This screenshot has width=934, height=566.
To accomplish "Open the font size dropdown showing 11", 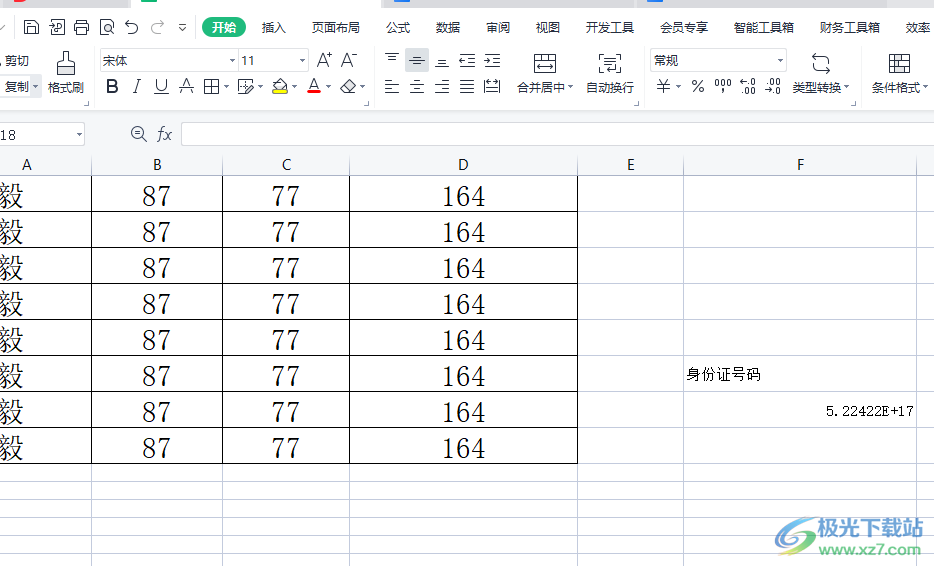I will tap(303, 61).
